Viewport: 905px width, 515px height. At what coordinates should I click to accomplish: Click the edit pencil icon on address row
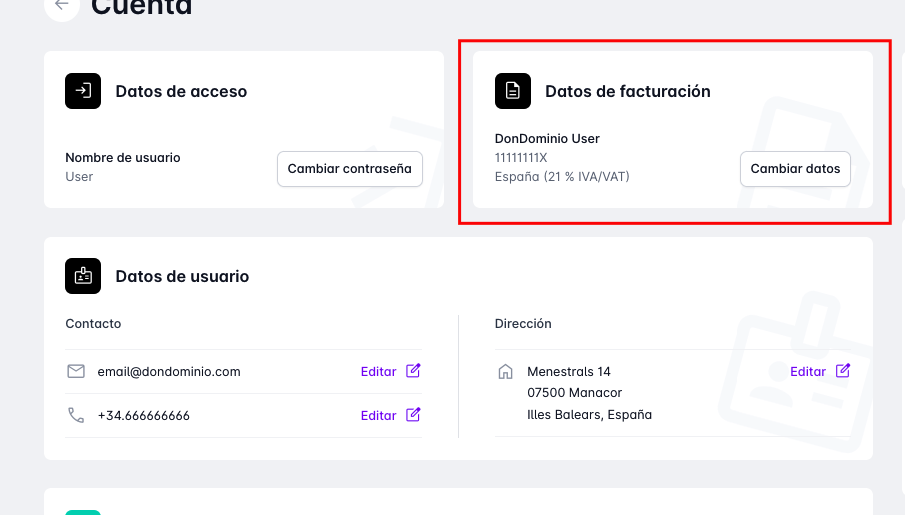tap(843, 371)
